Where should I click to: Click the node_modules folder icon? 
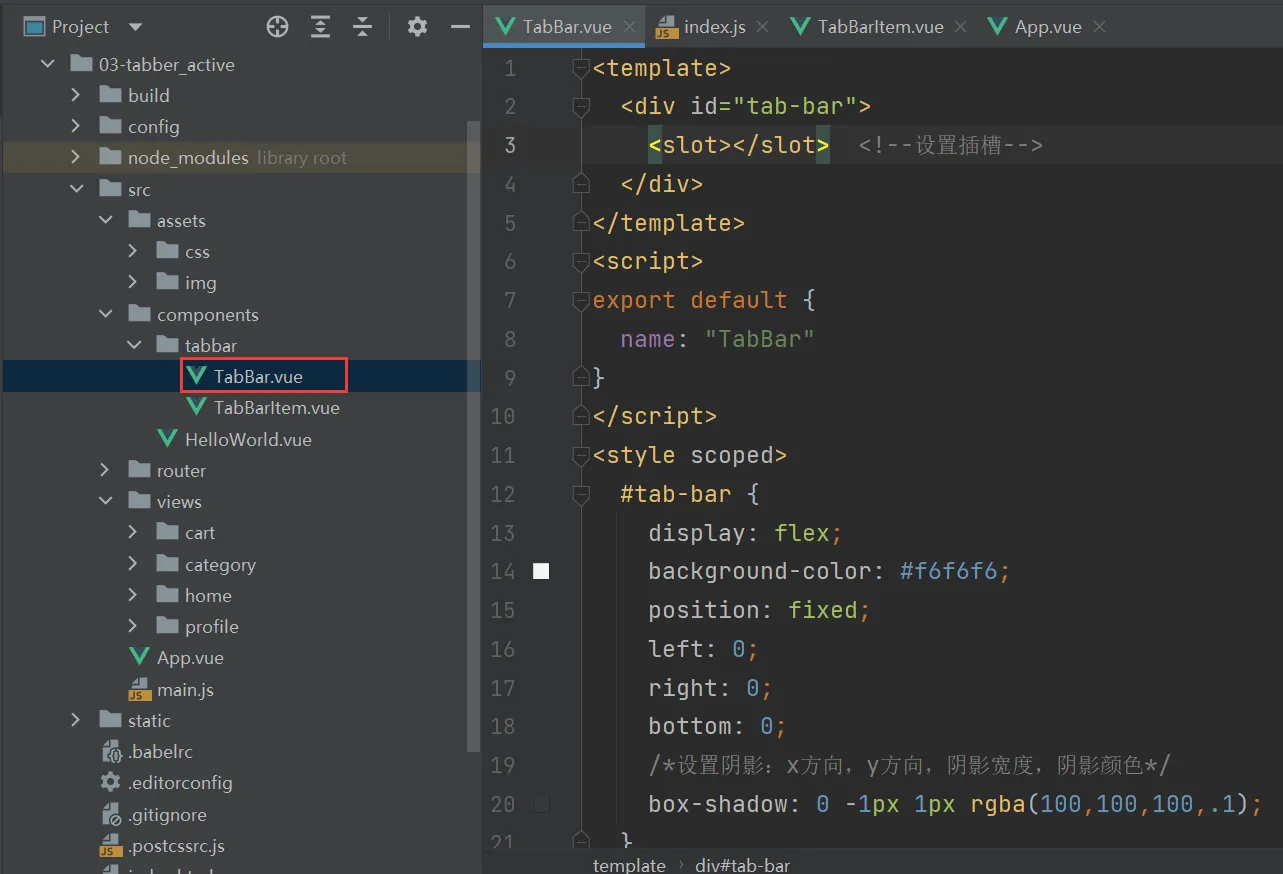[111, 157]
